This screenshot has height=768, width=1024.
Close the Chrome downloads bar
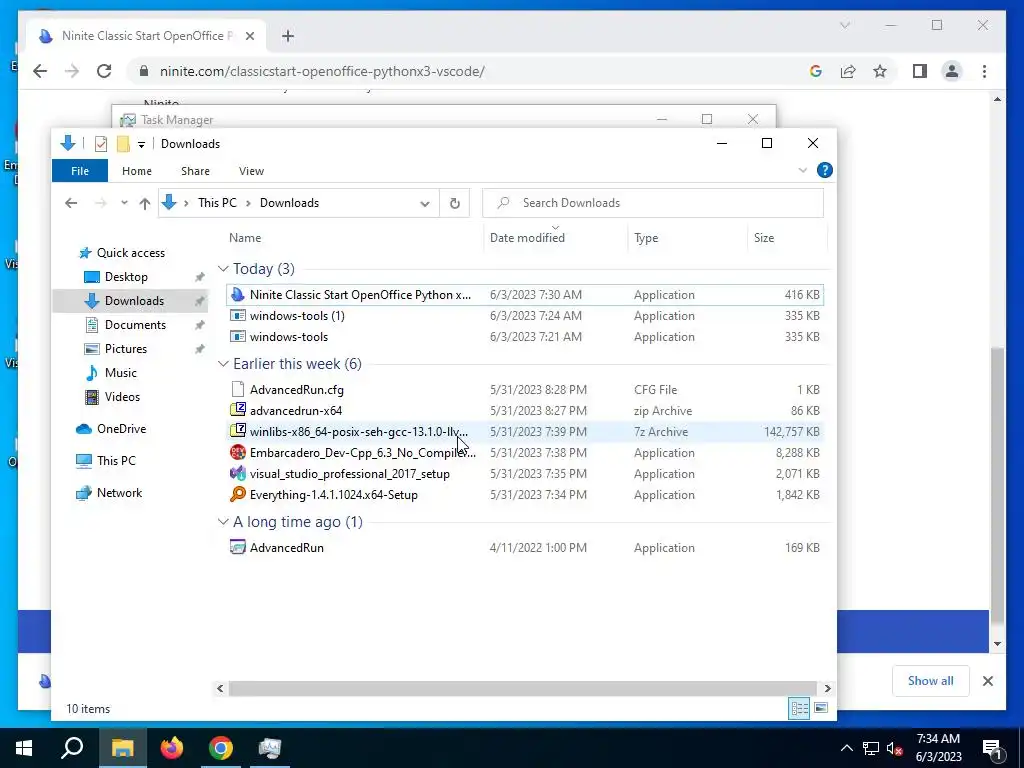pos(988,681)
